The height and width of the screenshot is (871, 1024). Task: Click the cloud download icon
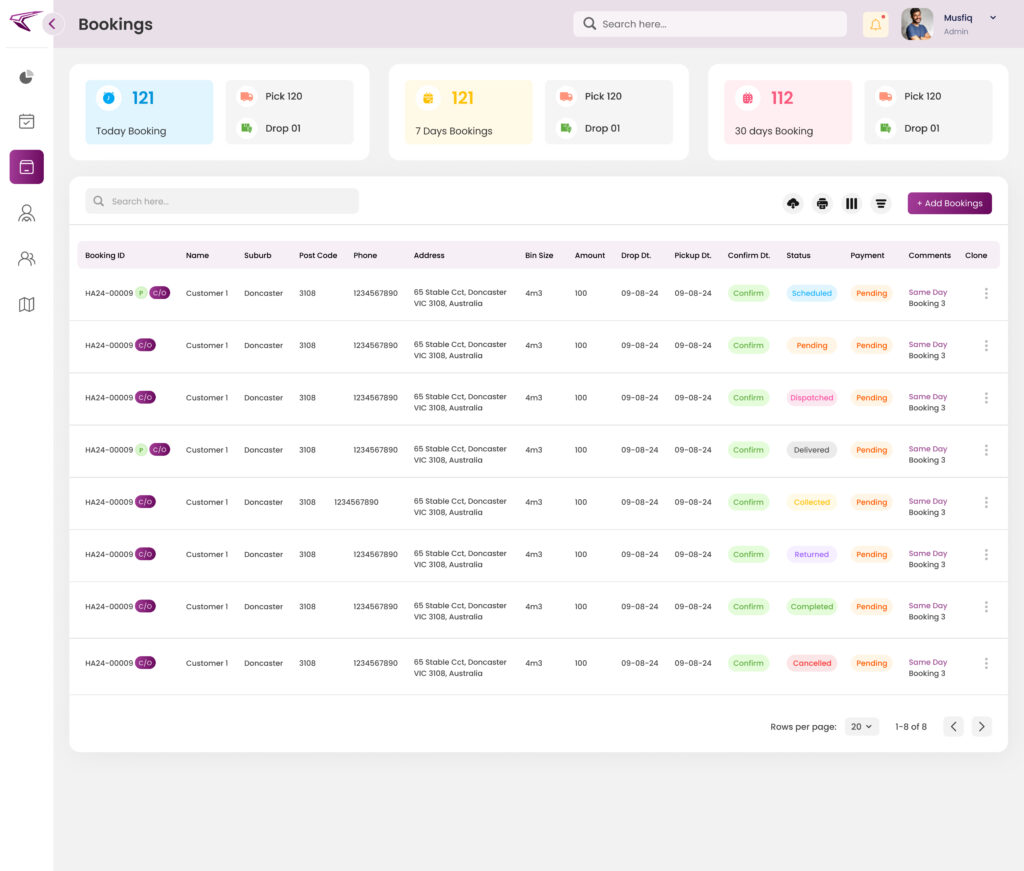pos(793,203)
